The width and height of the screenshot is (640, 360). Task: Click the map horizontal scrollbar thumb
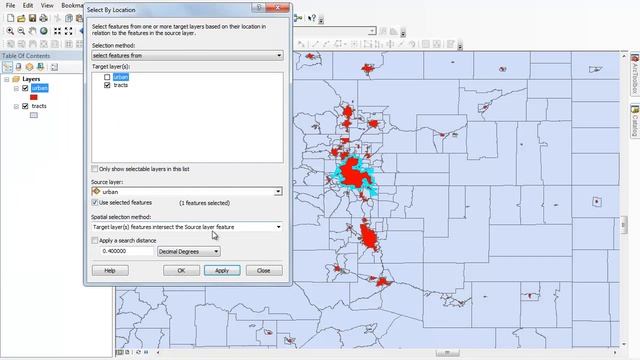click(448, 352)
